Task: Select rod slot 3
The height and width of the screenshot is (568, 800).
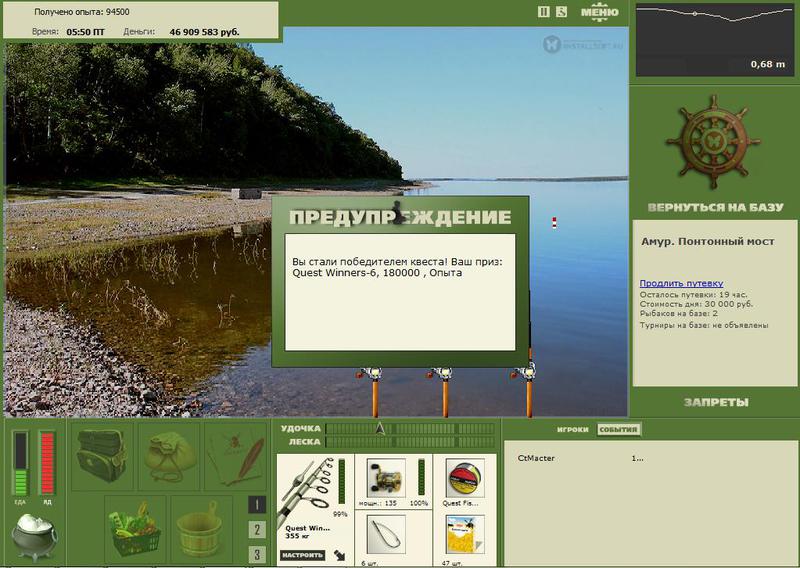Action: [257, 555]
